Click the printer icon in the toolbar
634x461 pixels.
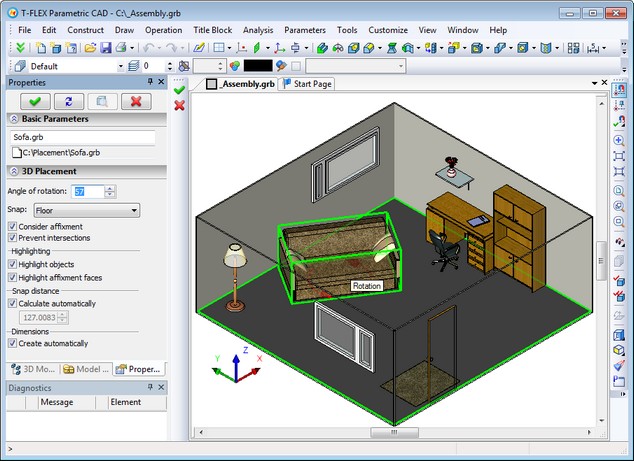(x=121, y=47)
